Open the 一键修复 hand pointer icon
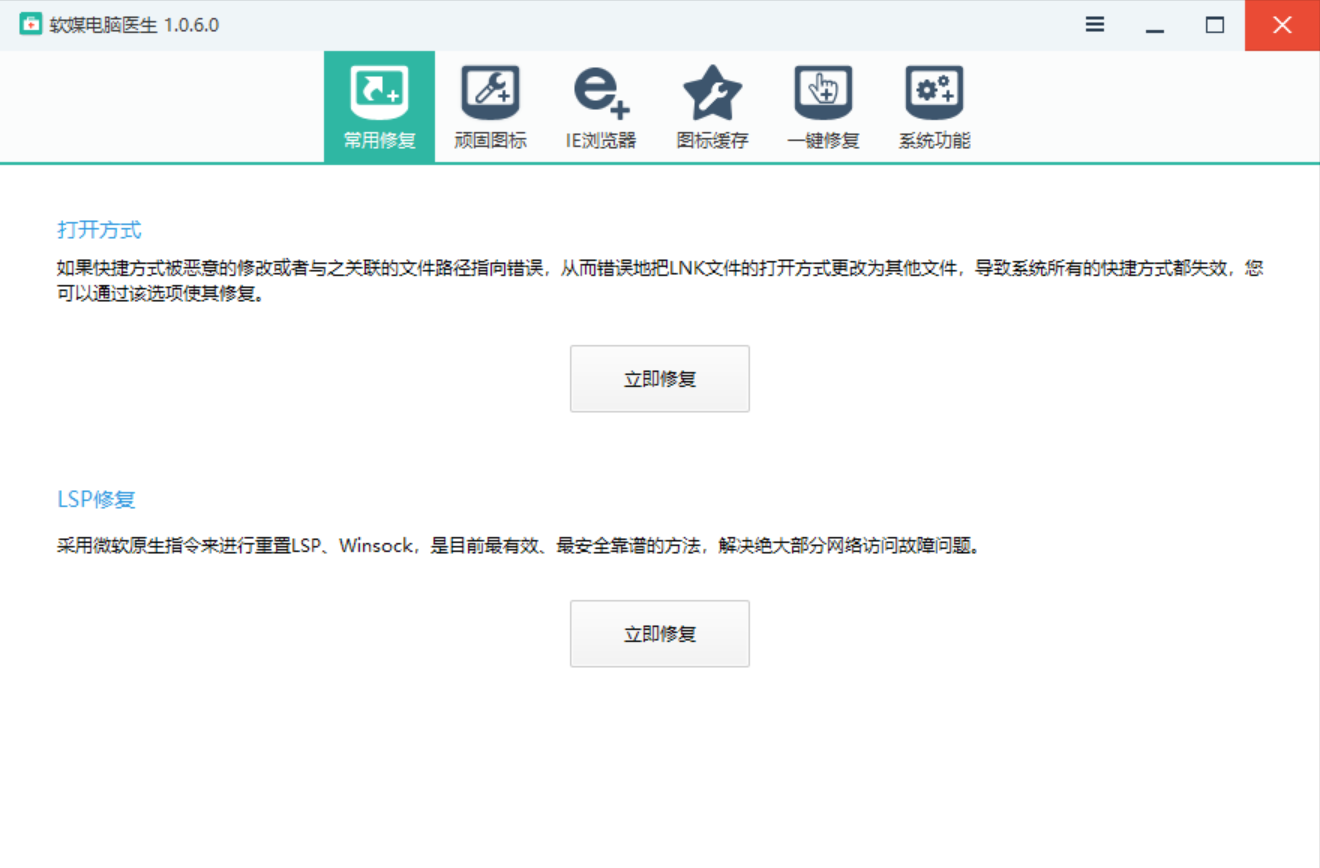 pyautogui.click(x=823, y=94)
